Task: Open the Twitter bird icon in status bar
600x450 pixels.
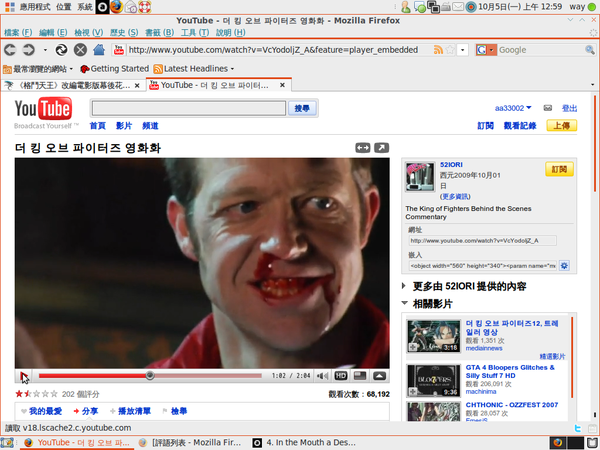Action: click(578, 428)
